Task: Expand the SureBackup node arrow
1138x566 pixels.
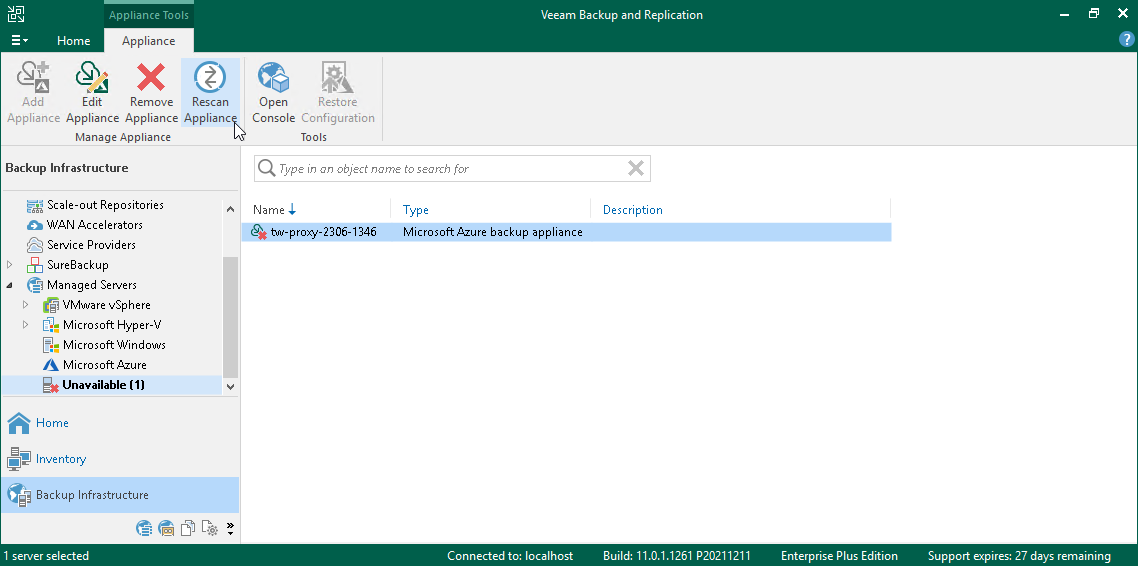Action: 9,265
